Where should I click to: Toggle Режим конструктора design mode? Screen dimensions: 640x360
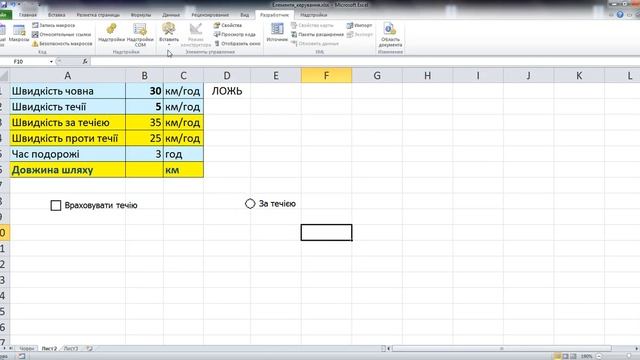click(196, 35)
